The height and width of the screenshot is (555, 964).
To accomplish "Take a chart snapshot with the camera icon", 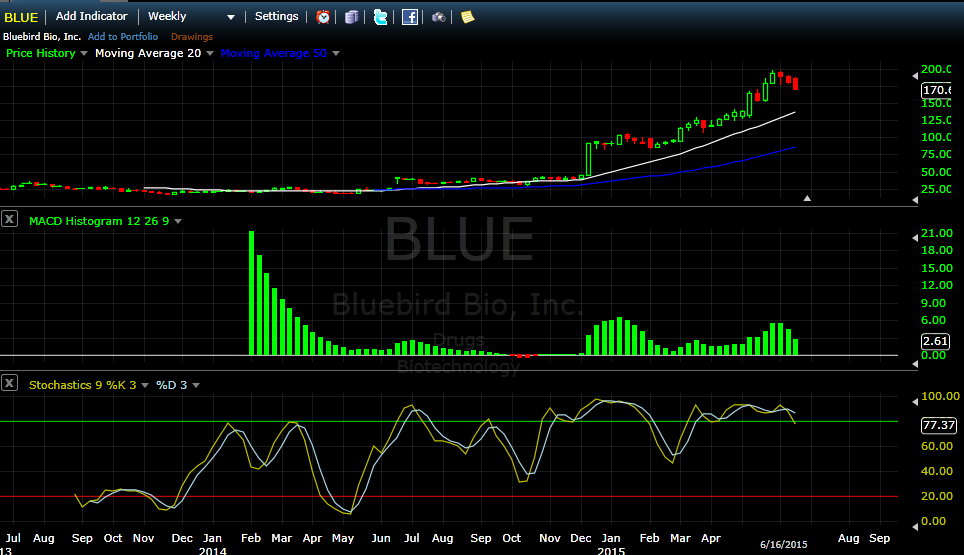I will [x=438, y=17].
